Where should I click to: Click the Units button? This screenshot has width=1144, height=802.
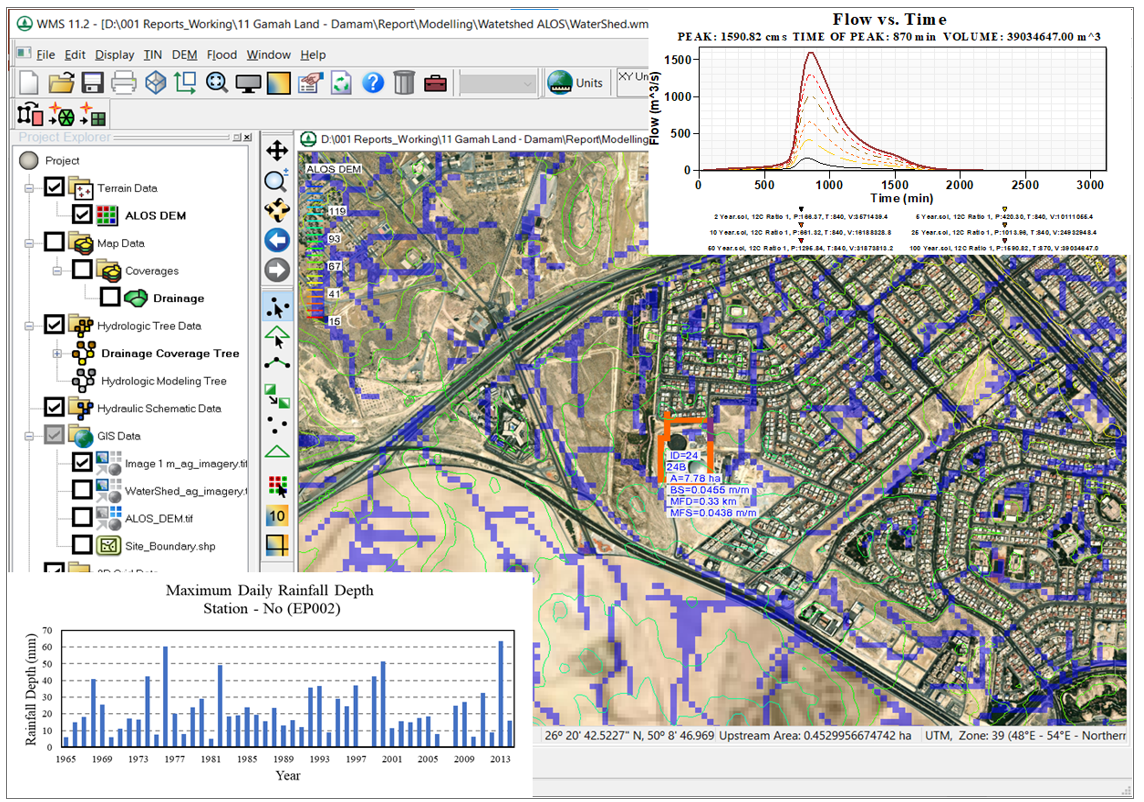pos(577,83)
